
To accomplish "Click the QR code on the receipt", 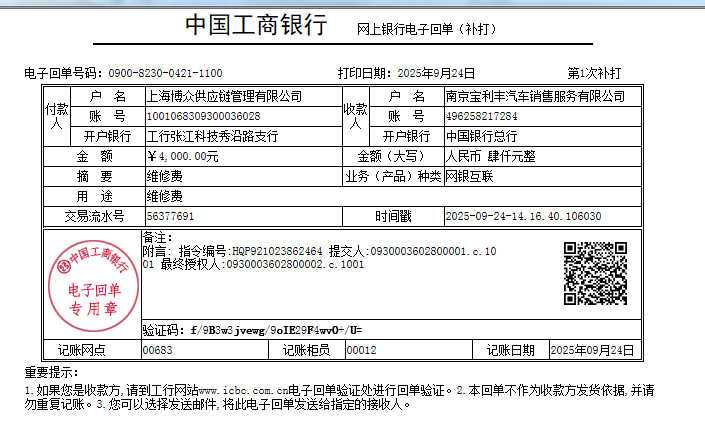I will pos(594,272).
